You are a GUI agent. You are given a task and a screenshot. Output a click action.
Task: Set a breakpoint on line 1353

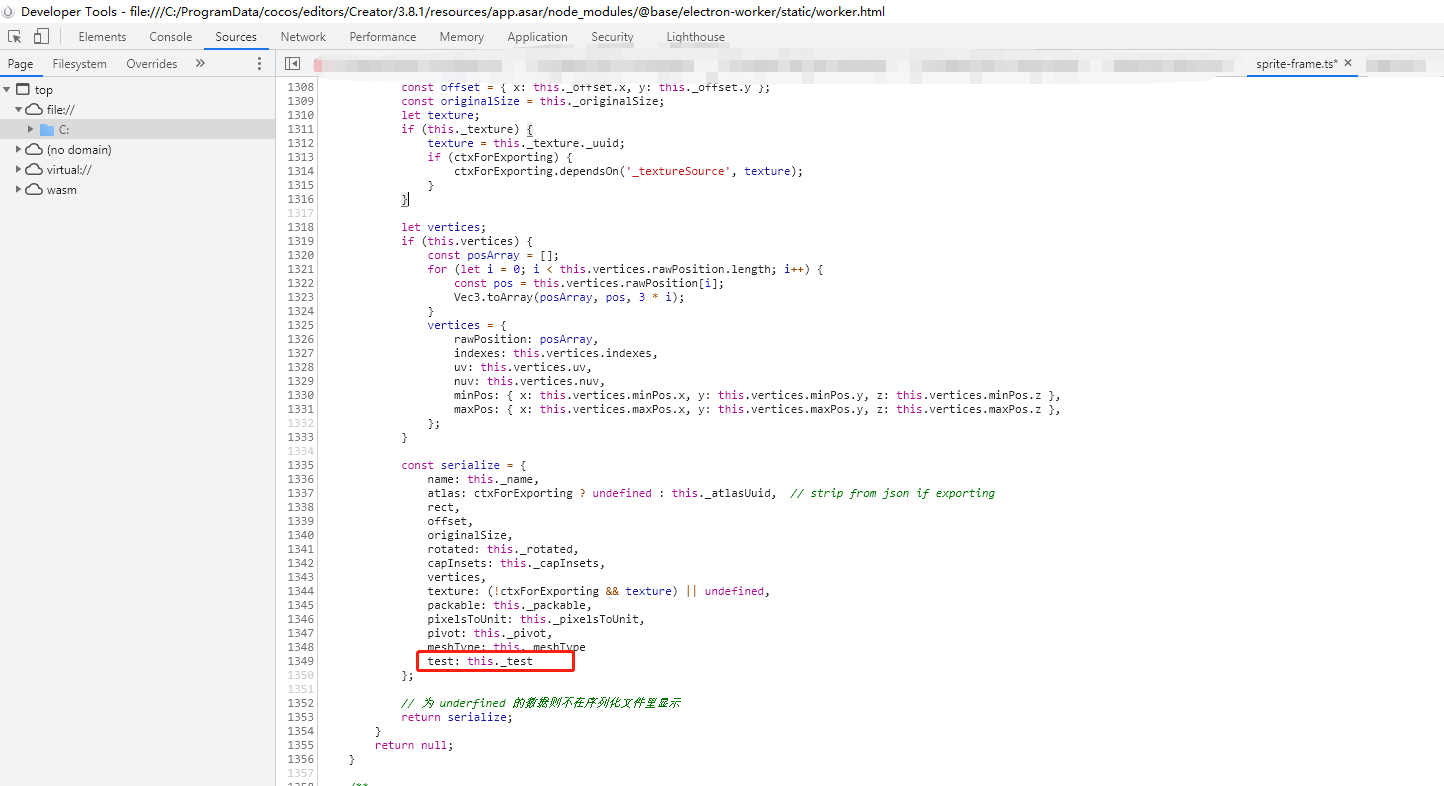(300, 717)
